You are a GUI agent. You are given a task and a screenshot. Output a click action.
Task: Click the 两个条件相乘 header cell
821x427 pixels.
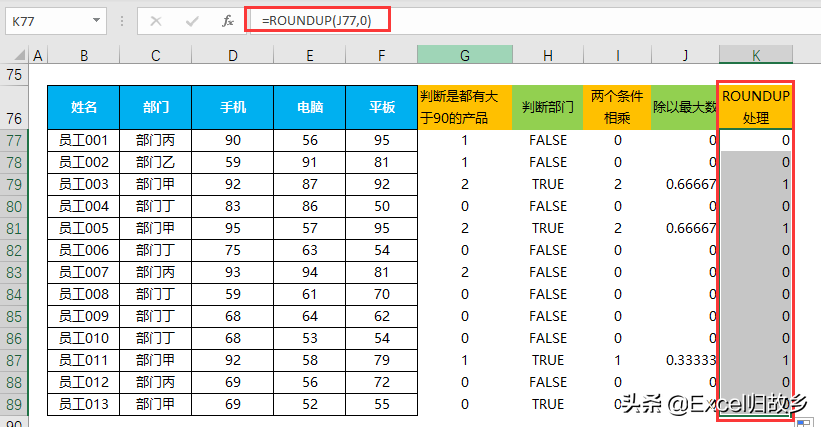tap(617, 107)
